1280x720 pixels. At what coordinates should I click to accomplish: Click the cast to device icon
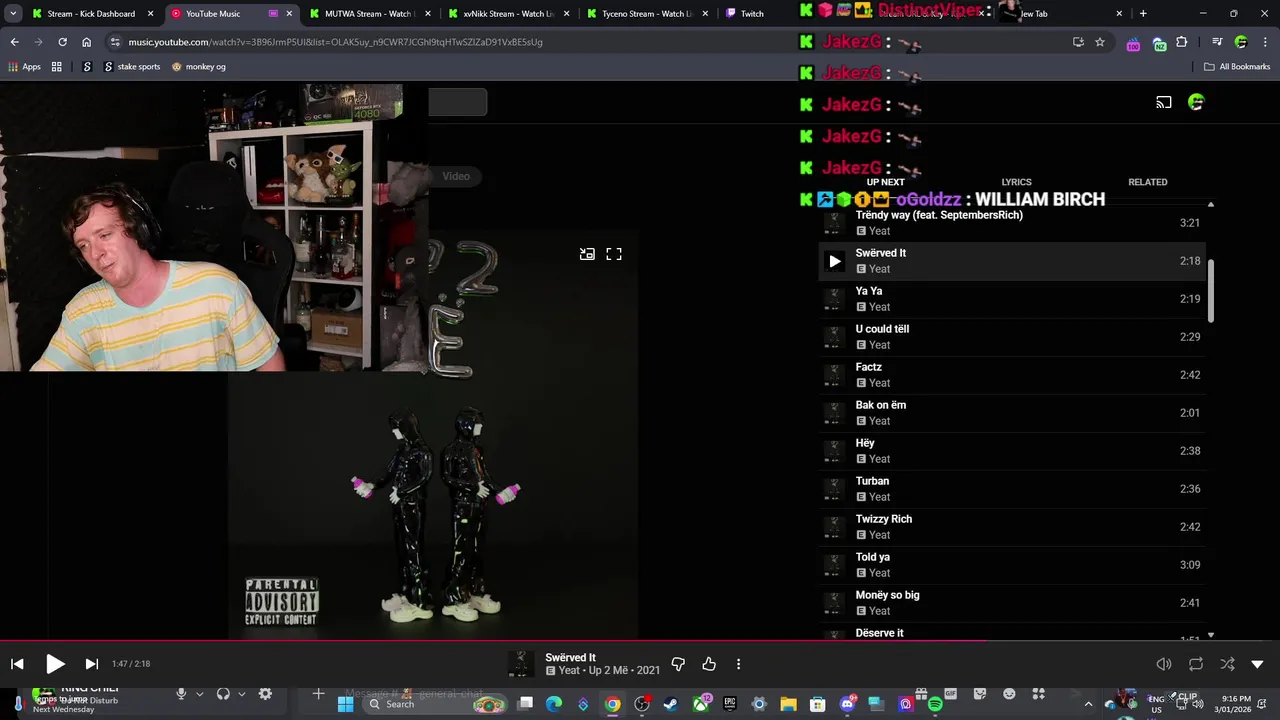[1164, 102]
